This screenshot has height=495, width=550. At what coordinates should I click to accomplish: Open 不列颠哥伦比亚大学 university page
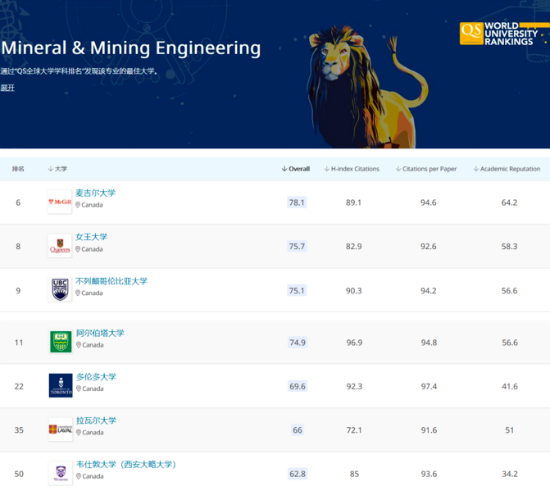tap(112, 281)
